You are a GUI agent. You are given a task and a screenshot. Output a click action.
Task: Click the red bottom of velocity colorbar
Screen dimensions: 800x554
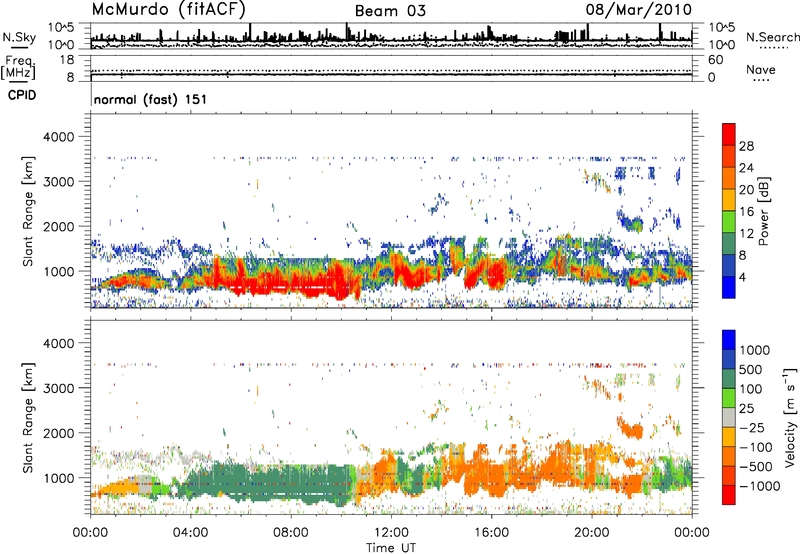(729, 495)
